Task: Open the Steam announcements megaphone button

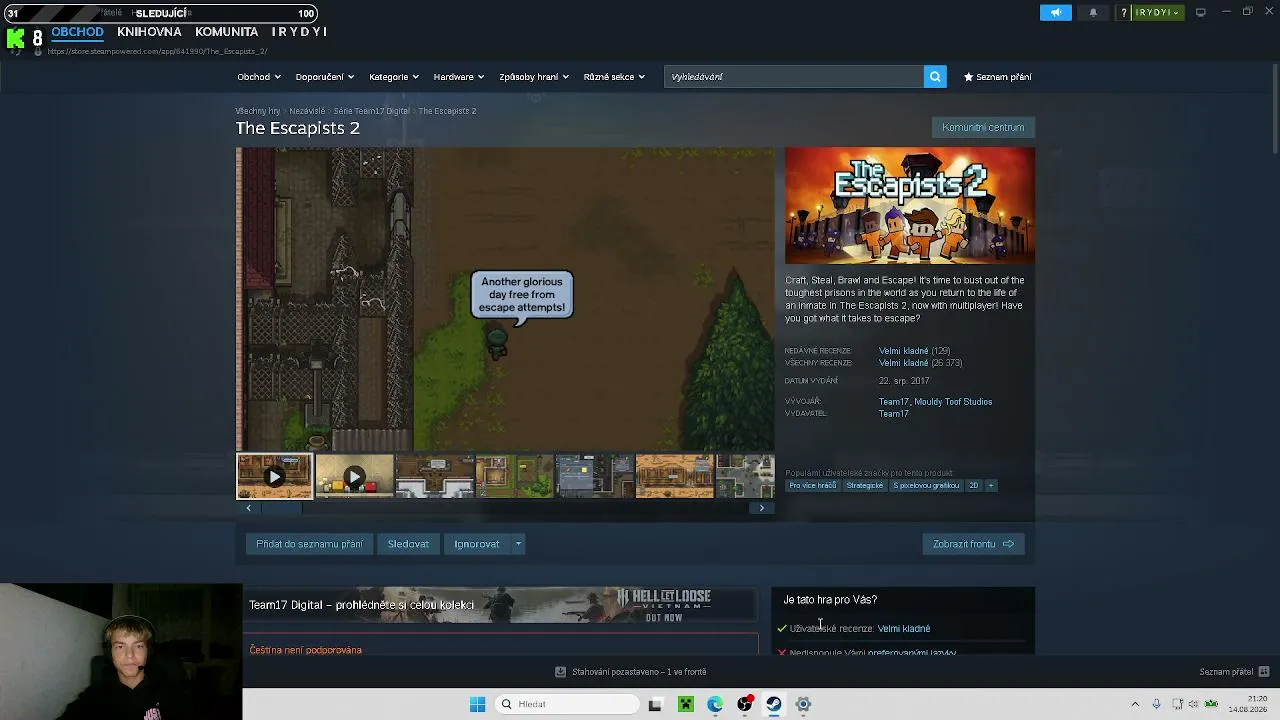Action: tap(1056, 12)
